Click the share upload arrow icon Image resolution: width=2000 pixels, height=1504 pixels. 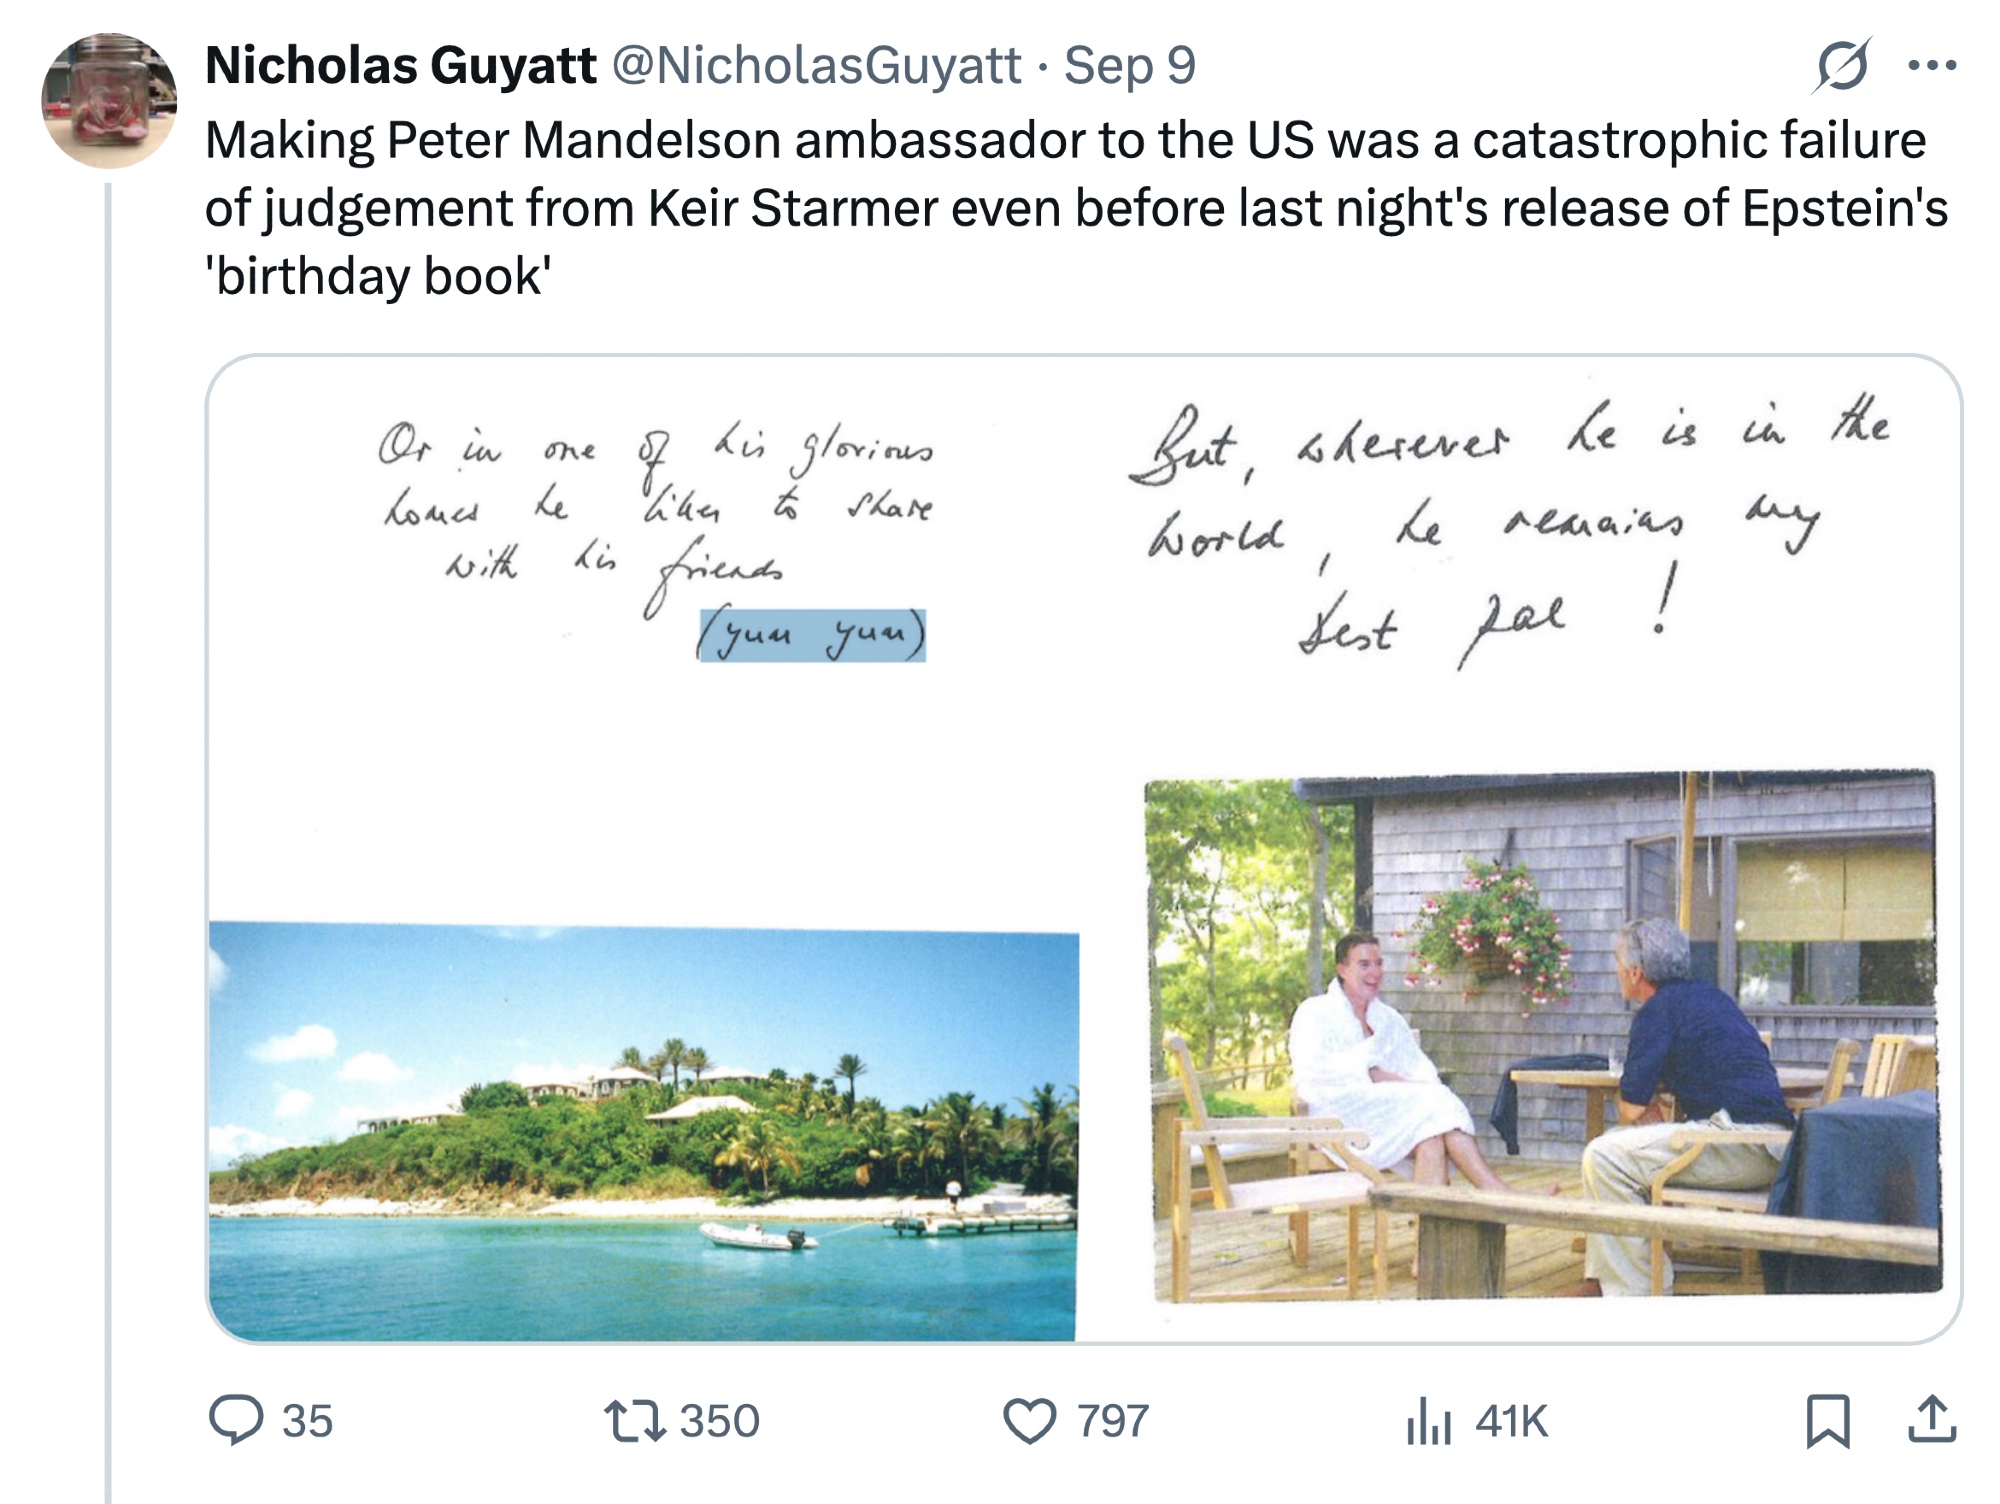[x=1931, y=1420]
